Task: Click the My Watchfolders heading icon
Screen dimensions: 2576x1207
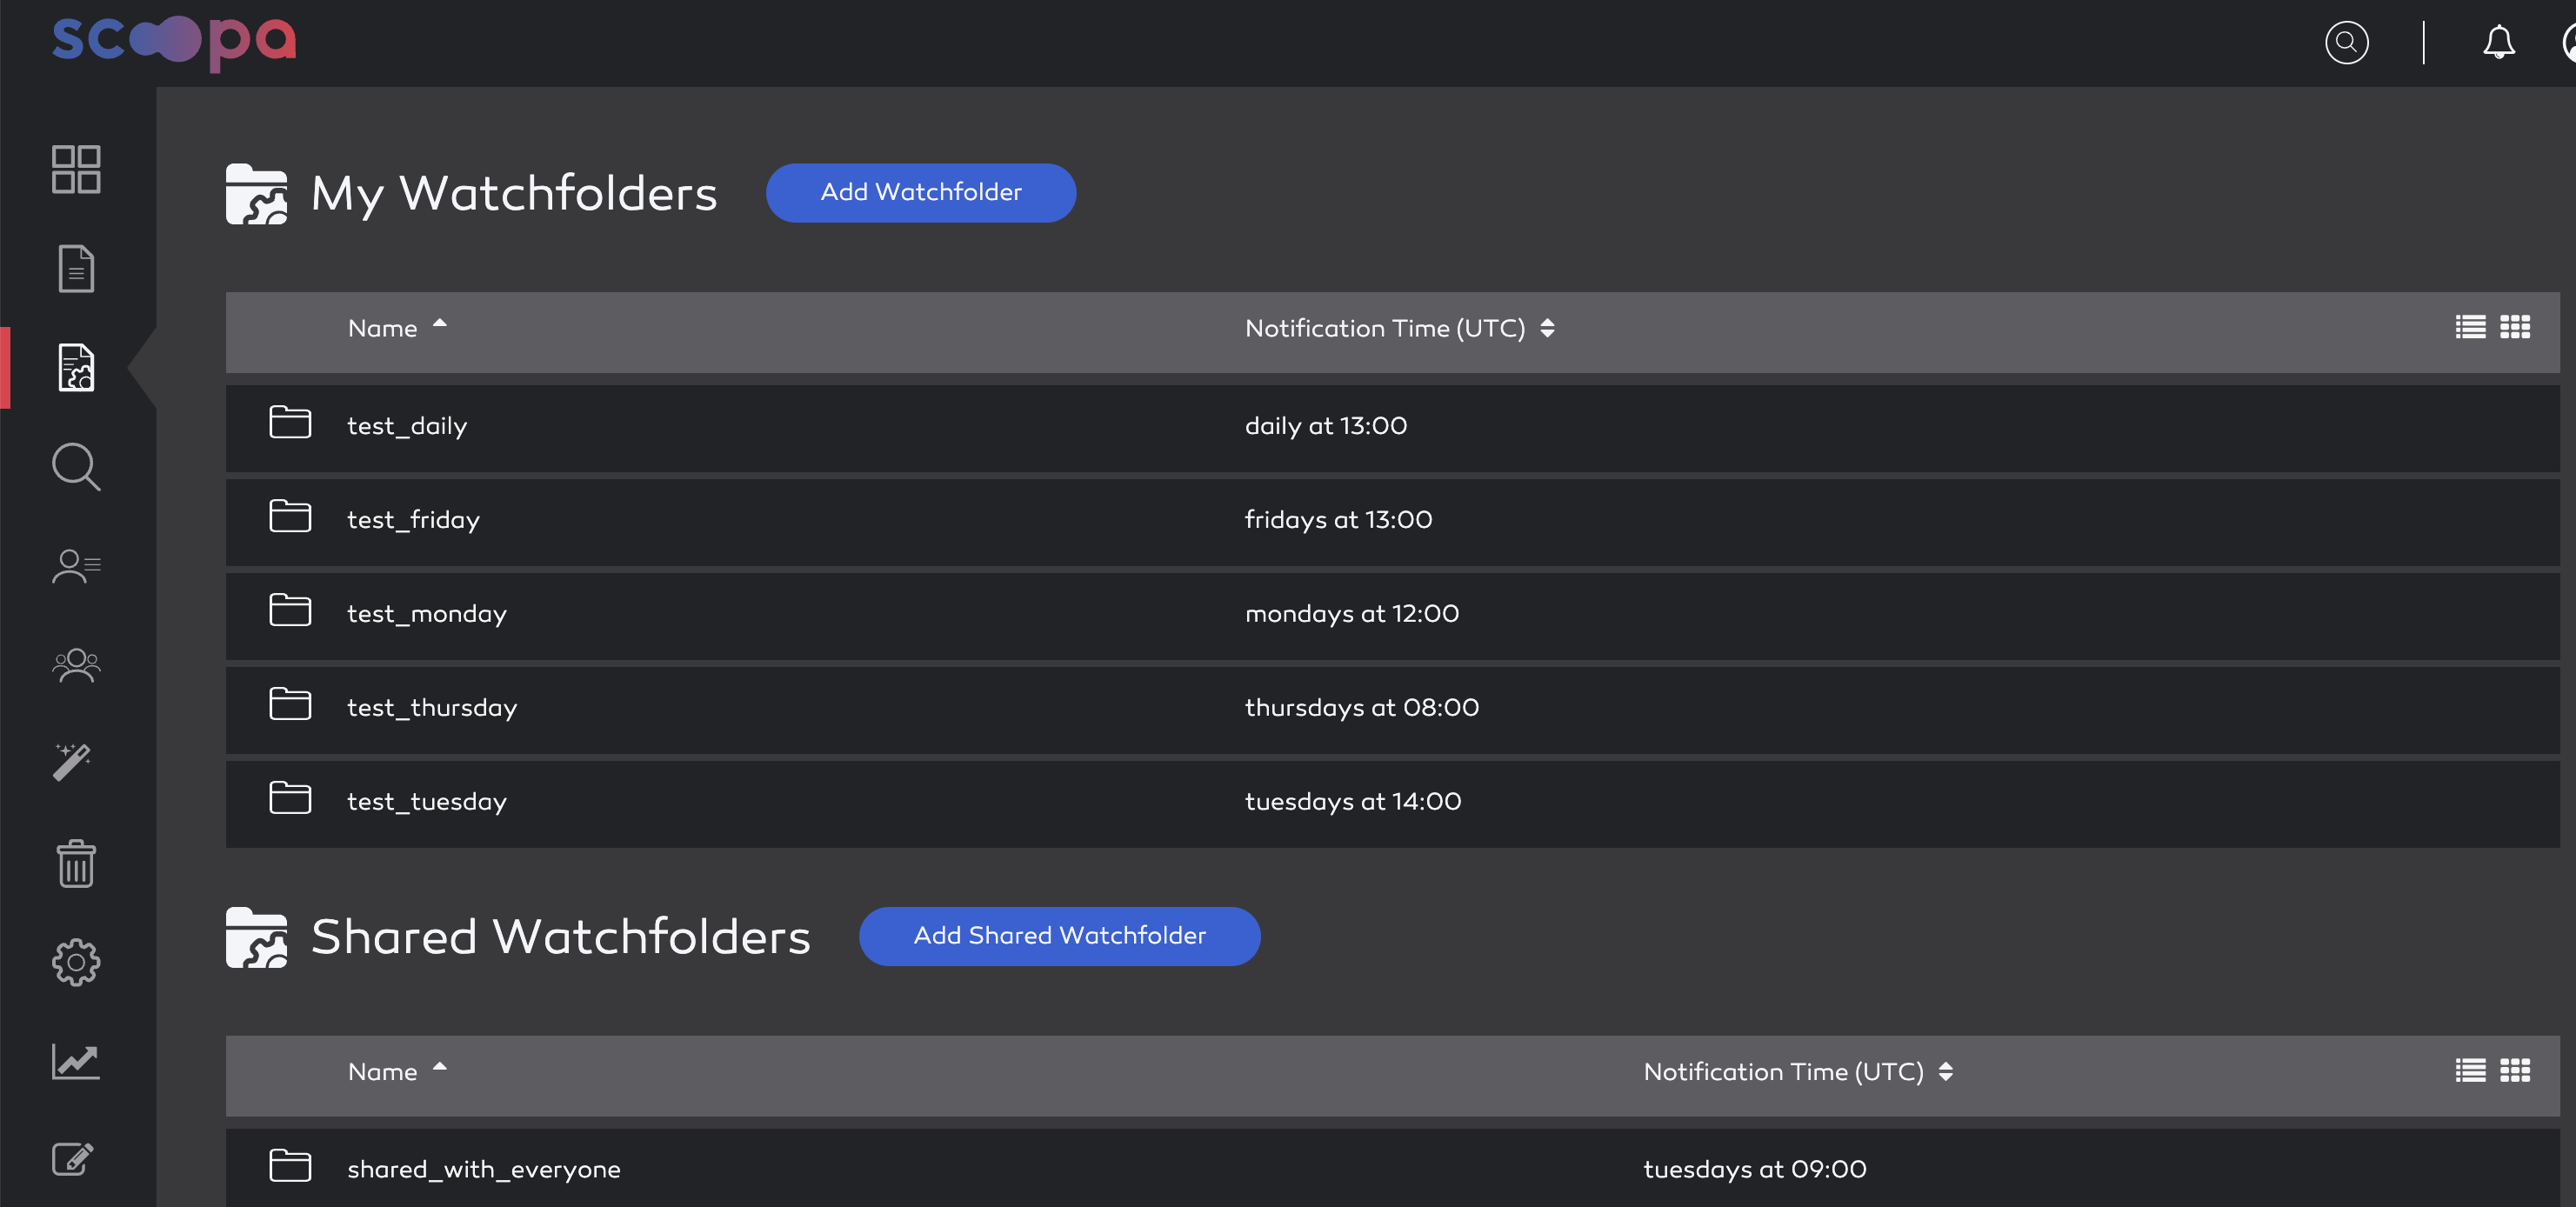Action: click(x=256, y=193)
